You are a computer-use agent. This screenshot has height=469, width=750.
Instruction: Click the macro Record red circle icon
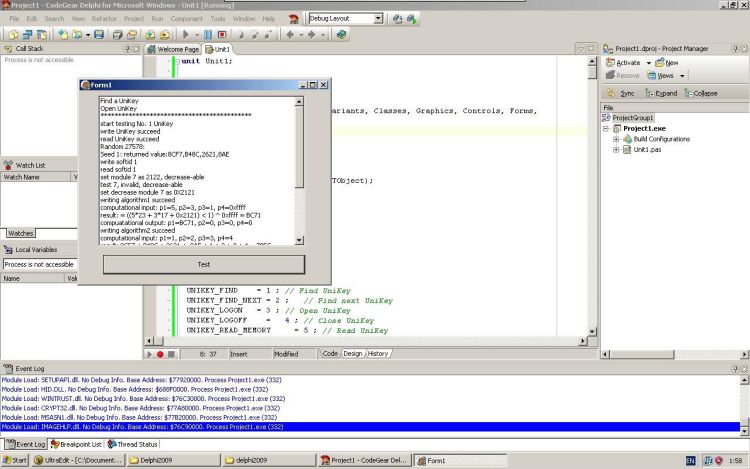pos(160,354)
